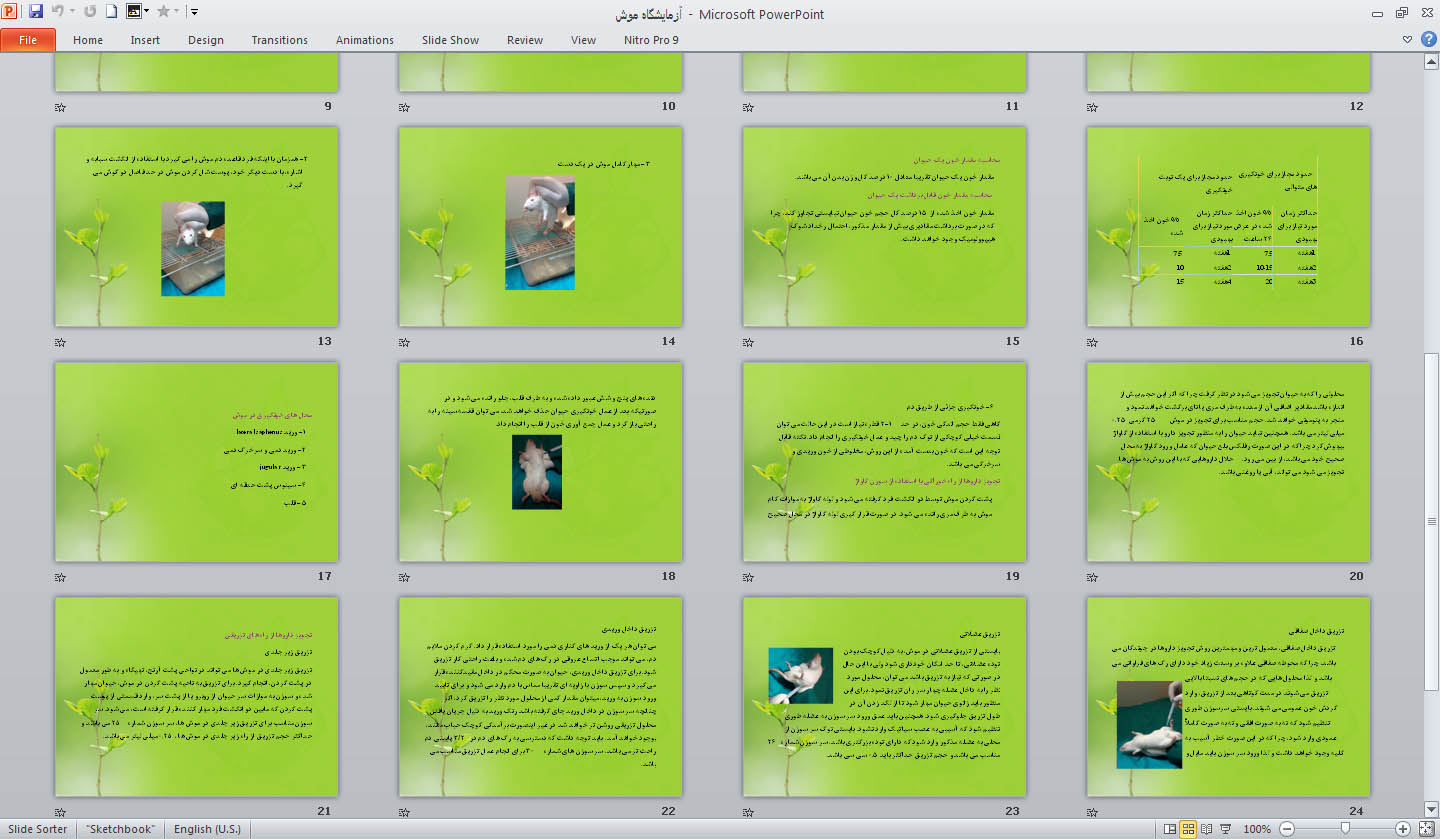Play transition preview star below slide 13
This screenshot has height=839, width=1440.
60,341
